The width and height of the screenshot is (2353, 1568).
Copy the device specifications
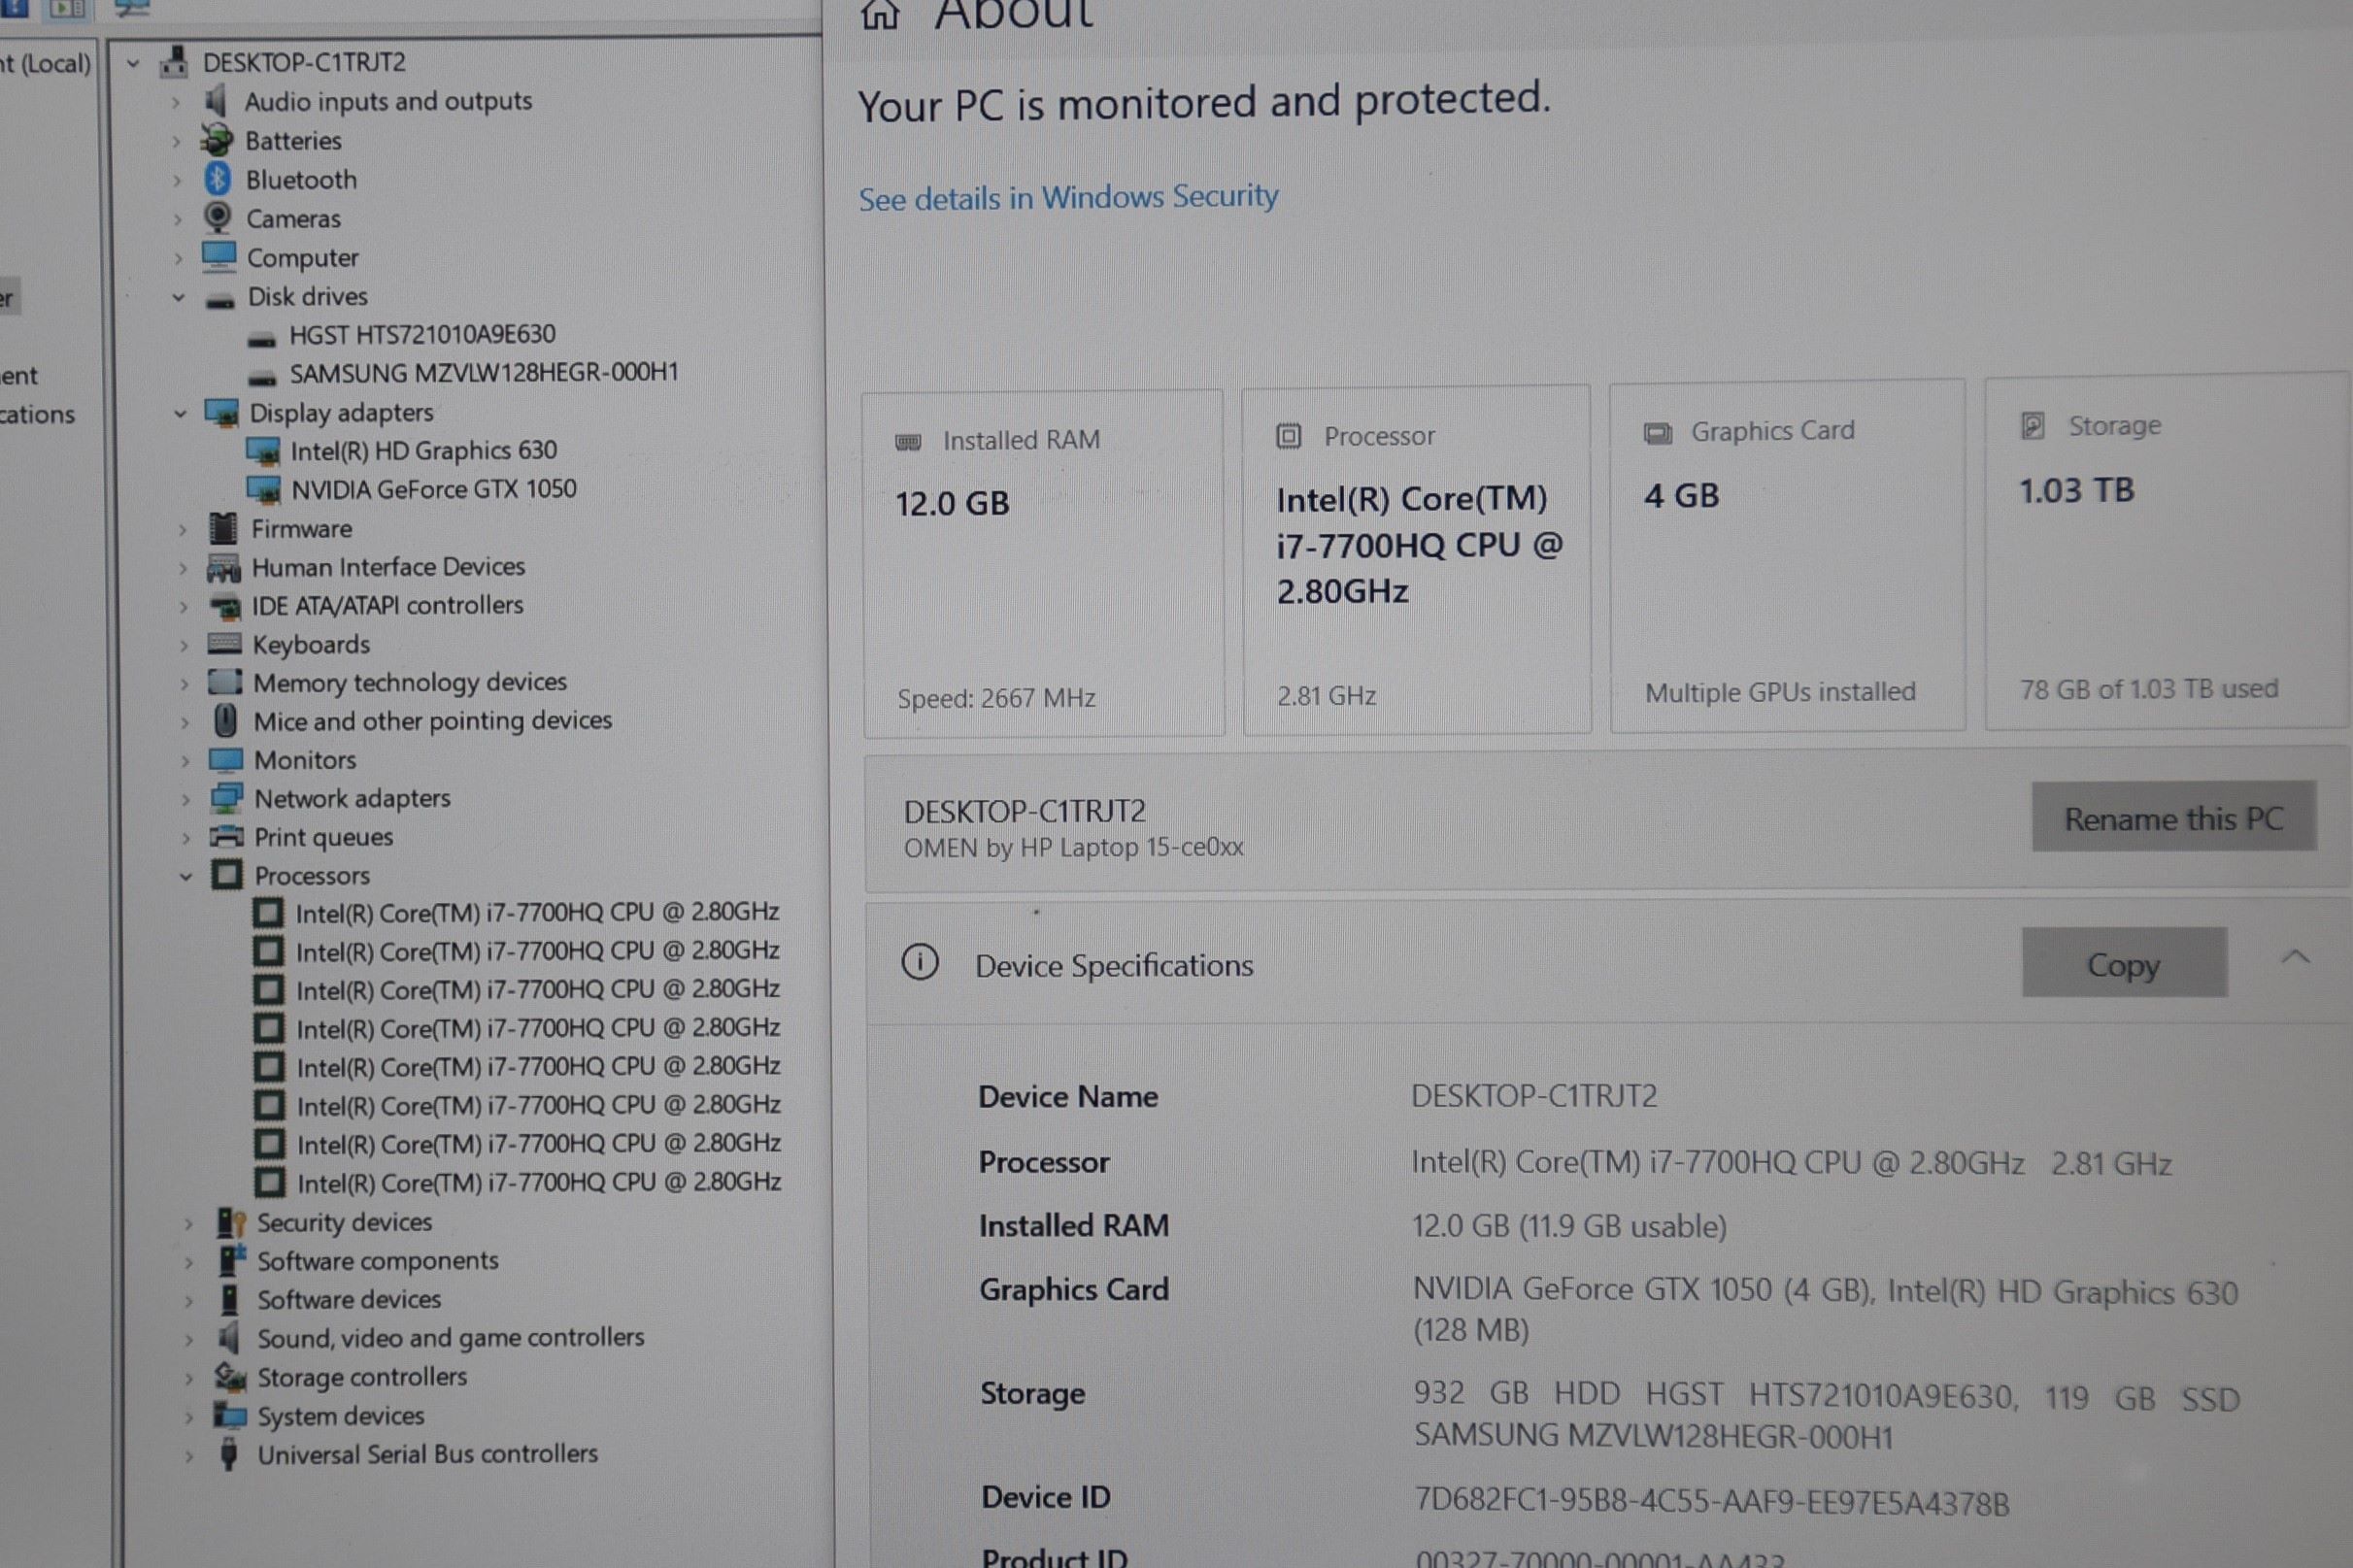point(2124,963)
